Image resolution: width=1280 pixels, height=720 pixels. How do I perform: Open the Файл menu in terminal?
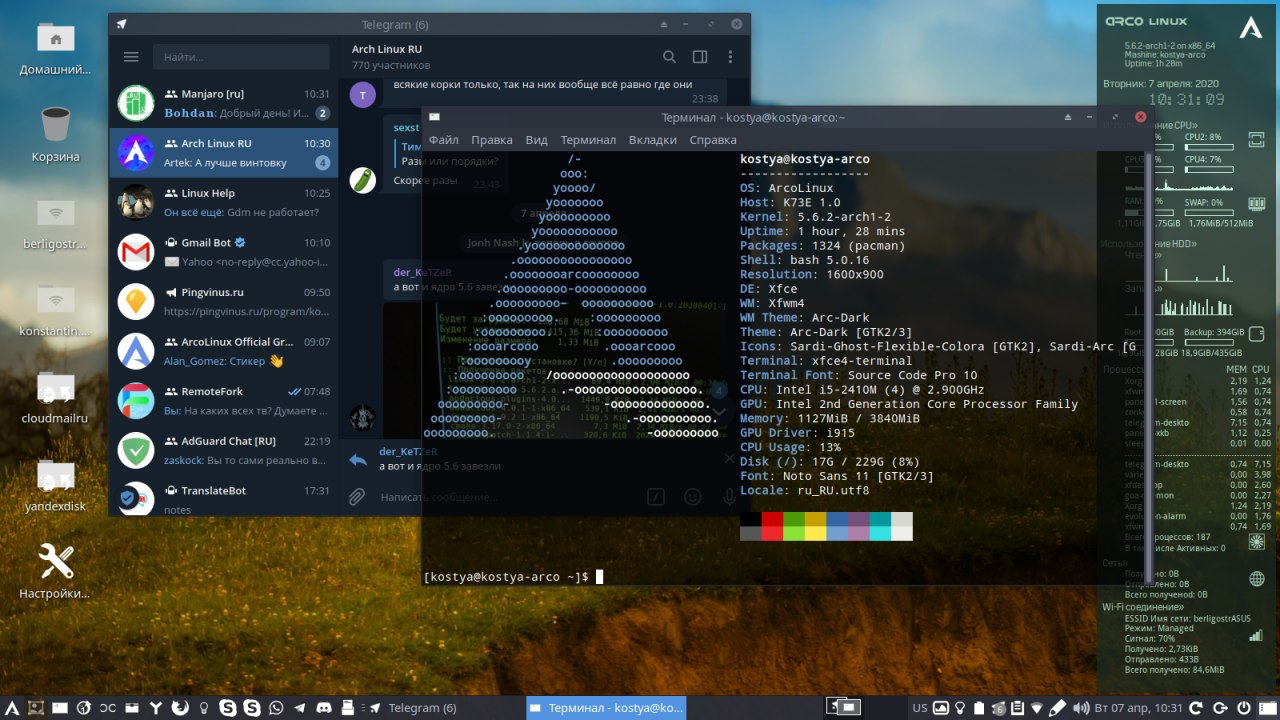(x=443, y=140)
